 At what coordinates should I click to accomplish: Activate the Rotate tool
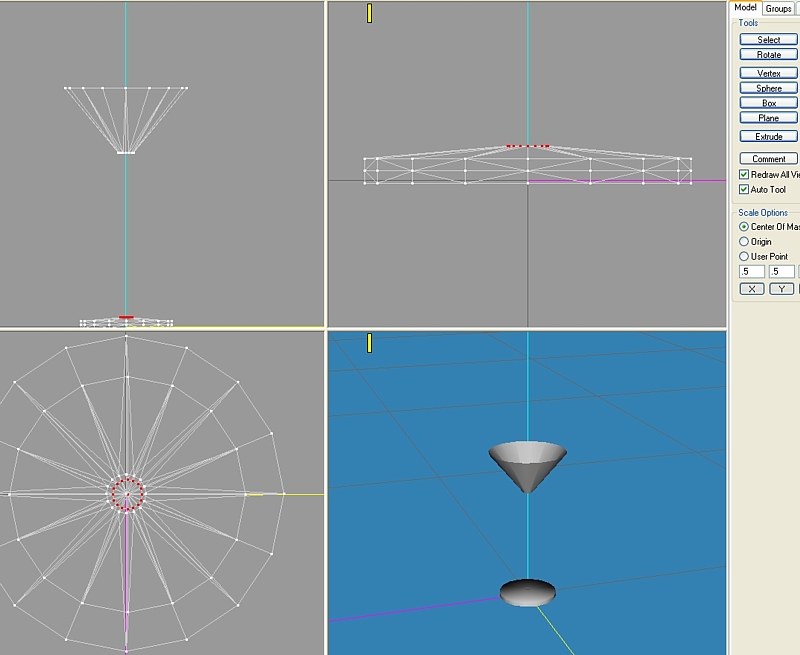(x=768, y=55)
